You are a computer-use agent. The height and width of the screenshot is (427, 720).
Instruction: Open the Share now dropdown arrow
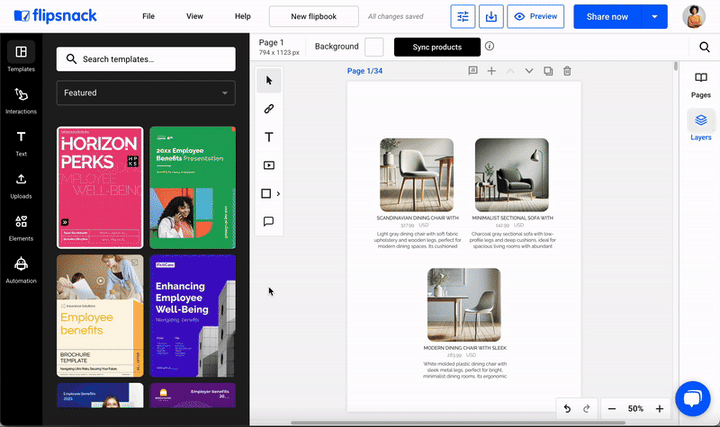[655, 17]
